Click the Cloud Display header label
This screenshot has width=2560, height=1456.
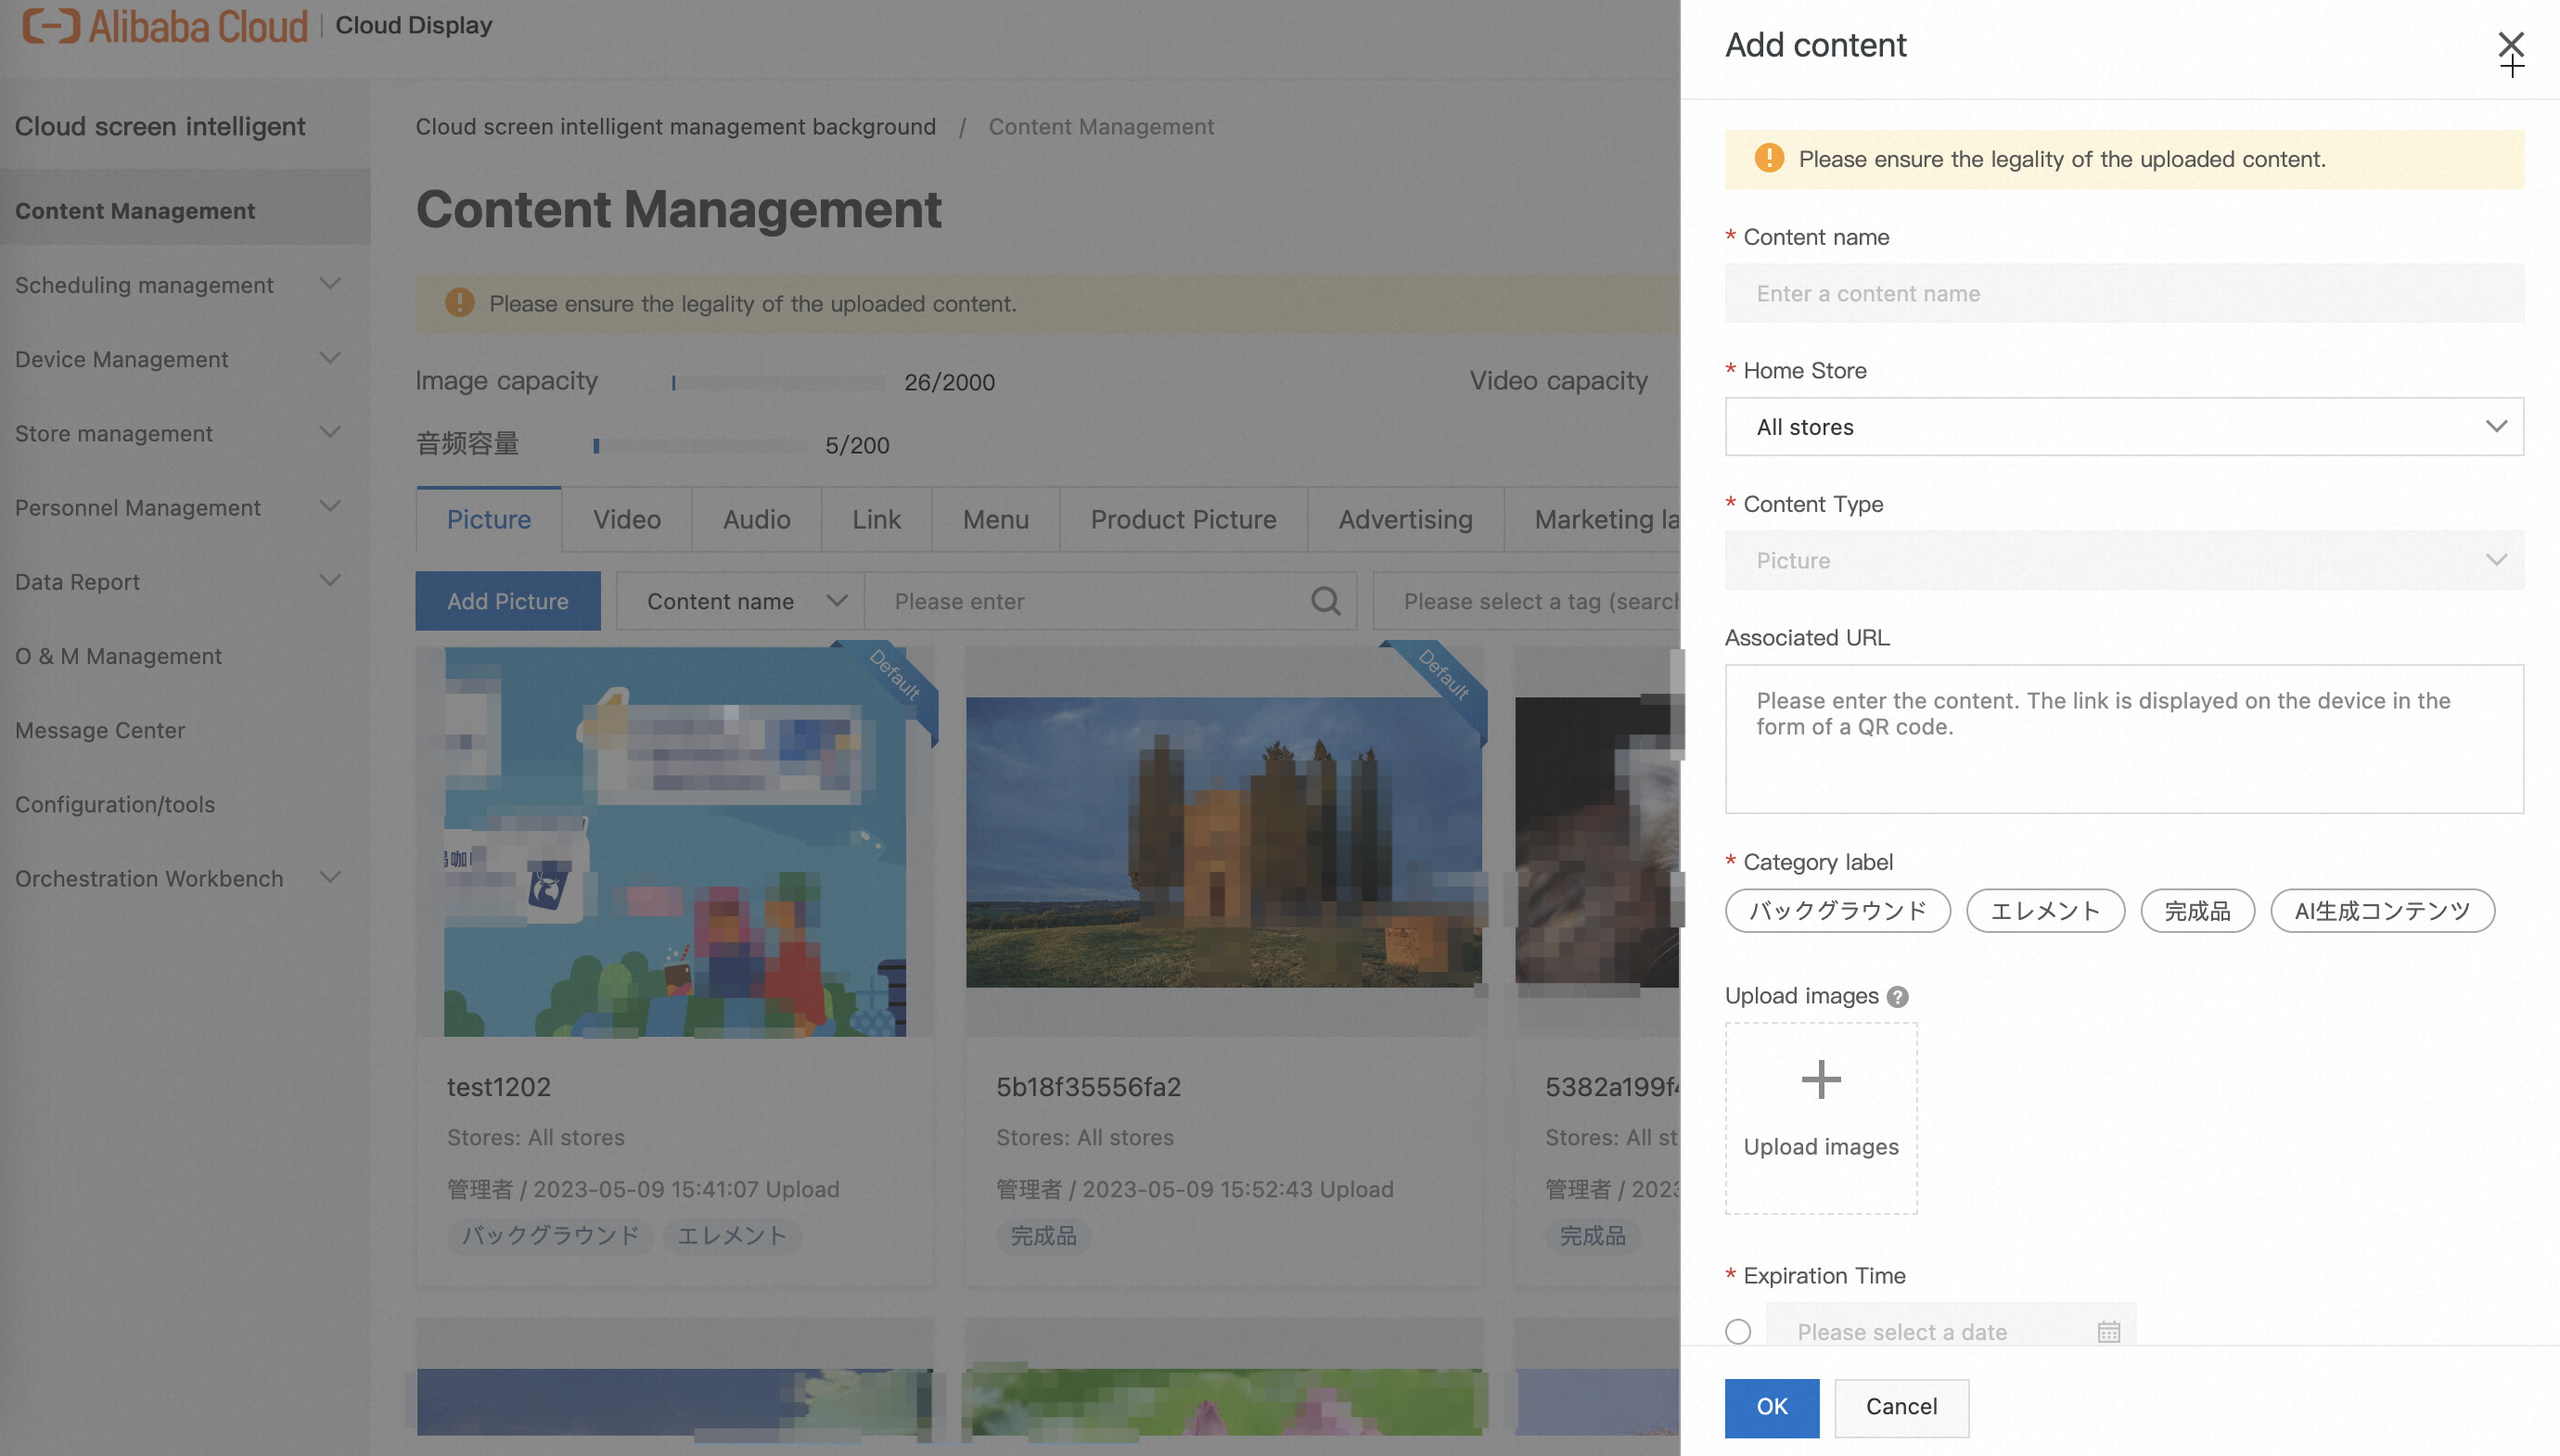[414, 25]
